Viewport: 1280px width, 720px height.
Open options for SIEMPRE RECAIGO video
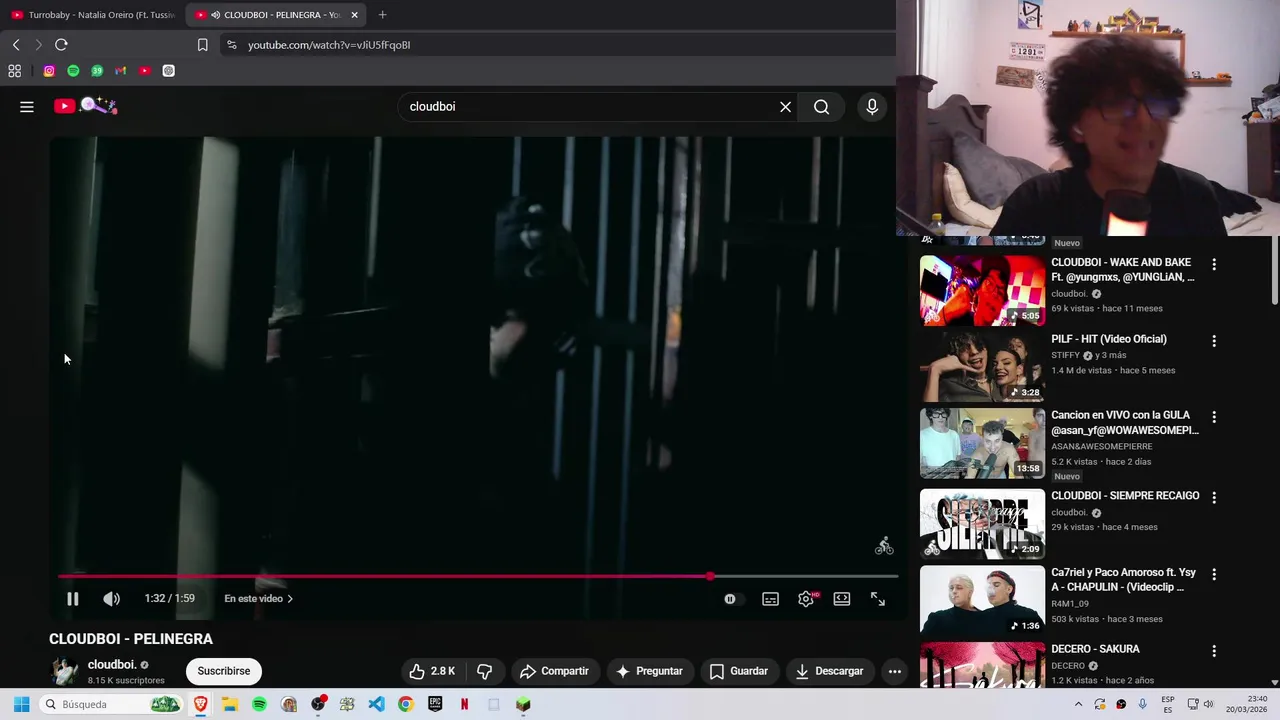(x=1214, y=497)
